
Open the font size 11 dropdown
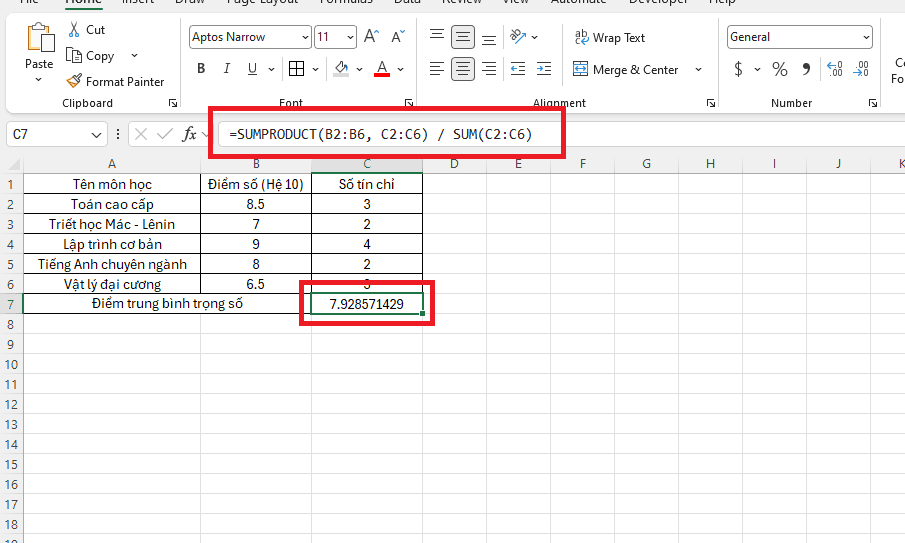point(350,38)
